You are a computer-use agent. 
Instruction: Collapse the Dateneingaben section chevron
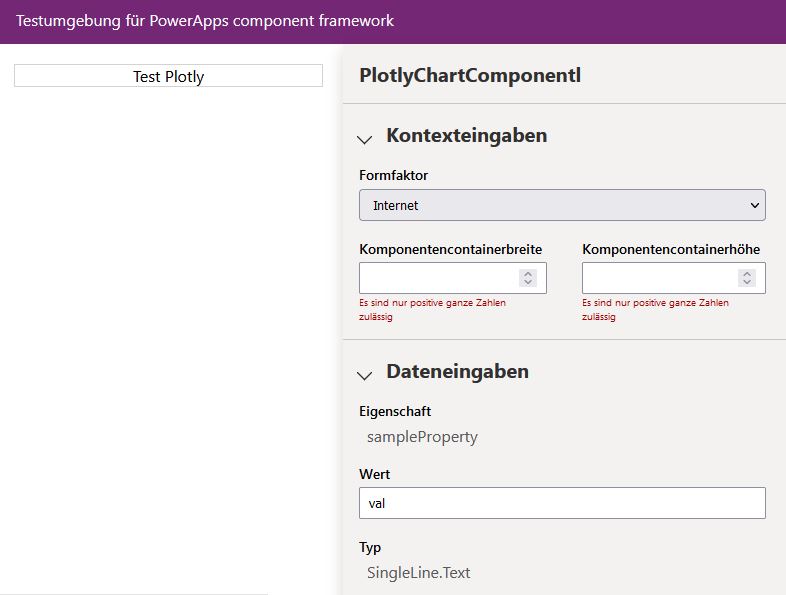click(365, 375)
